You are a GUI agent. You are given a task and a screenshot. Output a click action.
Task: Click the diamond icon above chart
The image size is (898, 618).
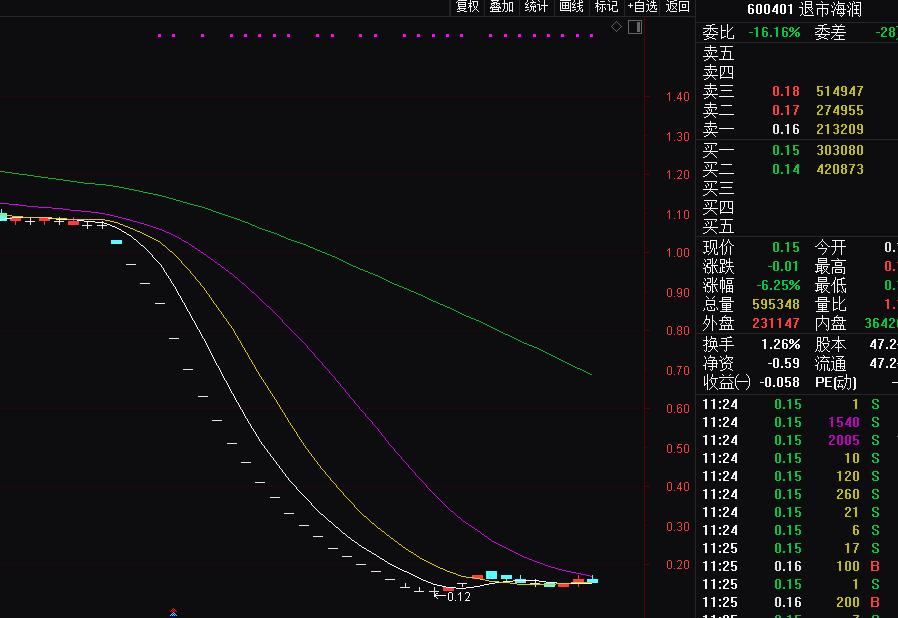(616, 26)
